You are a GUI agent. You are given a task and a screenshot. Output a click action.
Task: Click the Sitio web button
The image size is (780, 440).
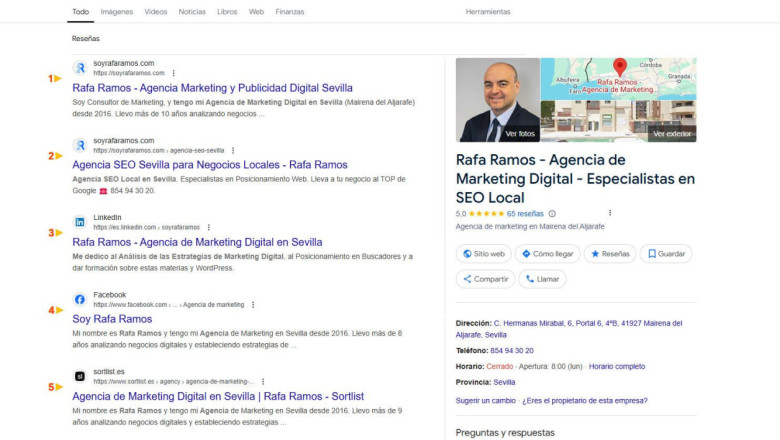[x=484, y=254]
